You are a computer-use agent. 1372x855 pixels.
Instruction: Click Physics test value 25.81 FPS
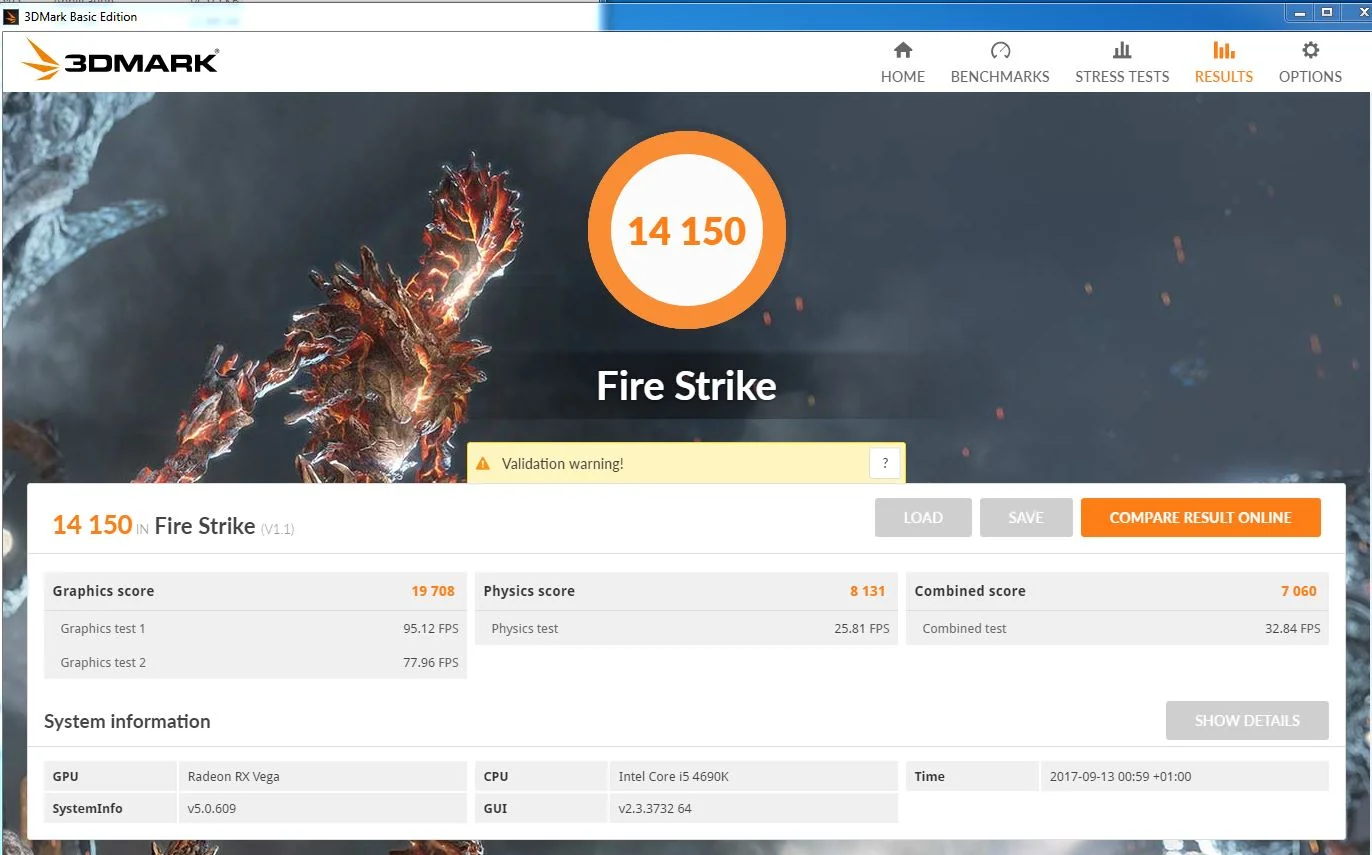coord(862,629)
